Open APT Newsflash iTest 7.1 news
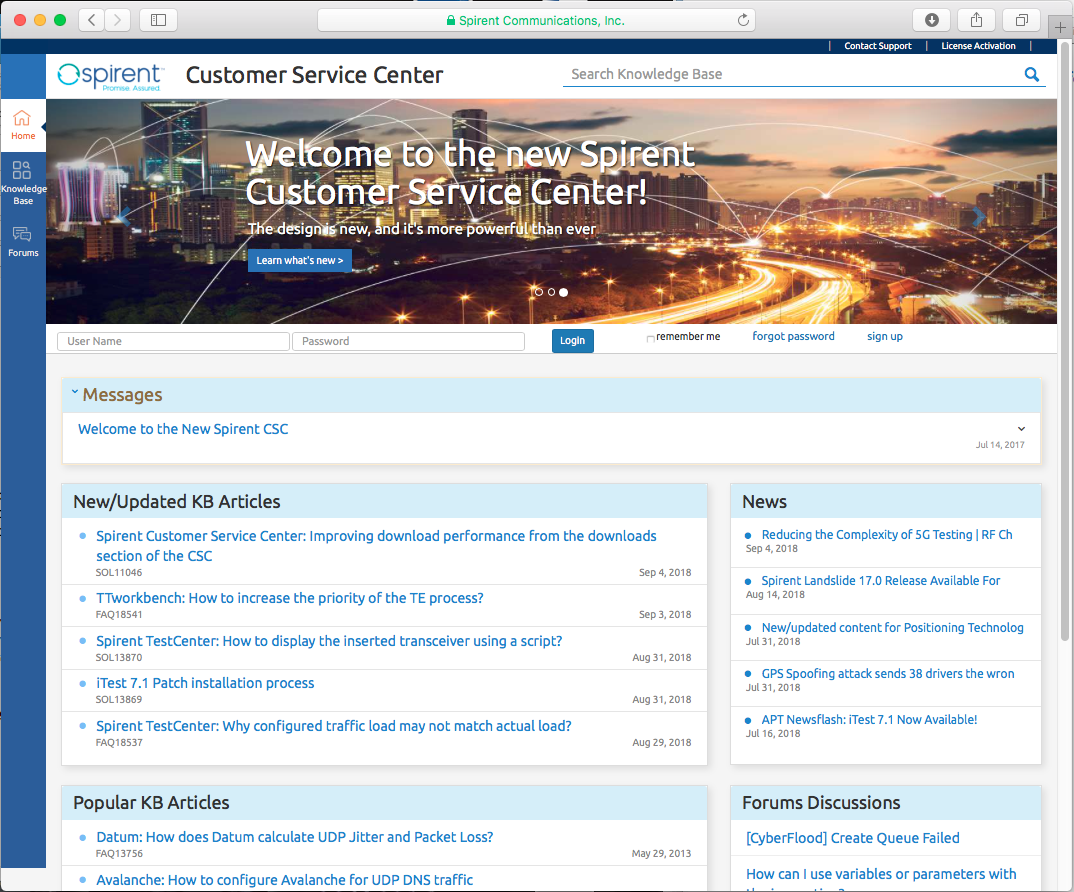 pyautogui.click(x=869, y=719)
